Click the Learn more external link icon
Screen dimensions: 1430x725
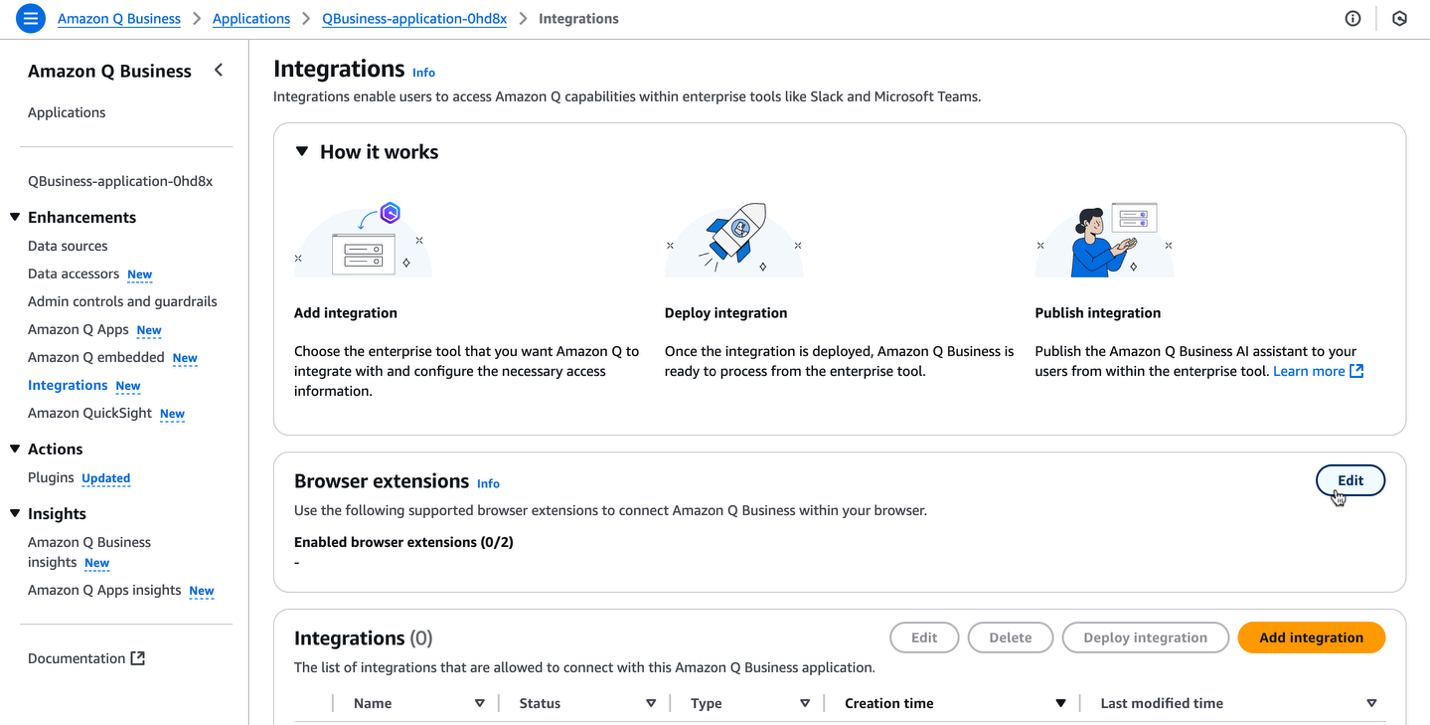1357,371
